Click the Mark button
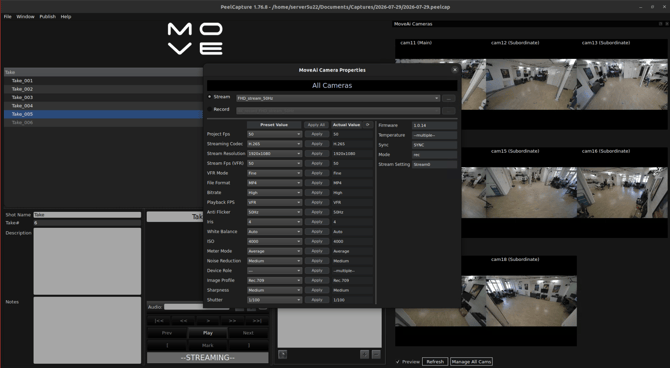Image resolution: width=670 pixels, height=368 pixels. 208,345
